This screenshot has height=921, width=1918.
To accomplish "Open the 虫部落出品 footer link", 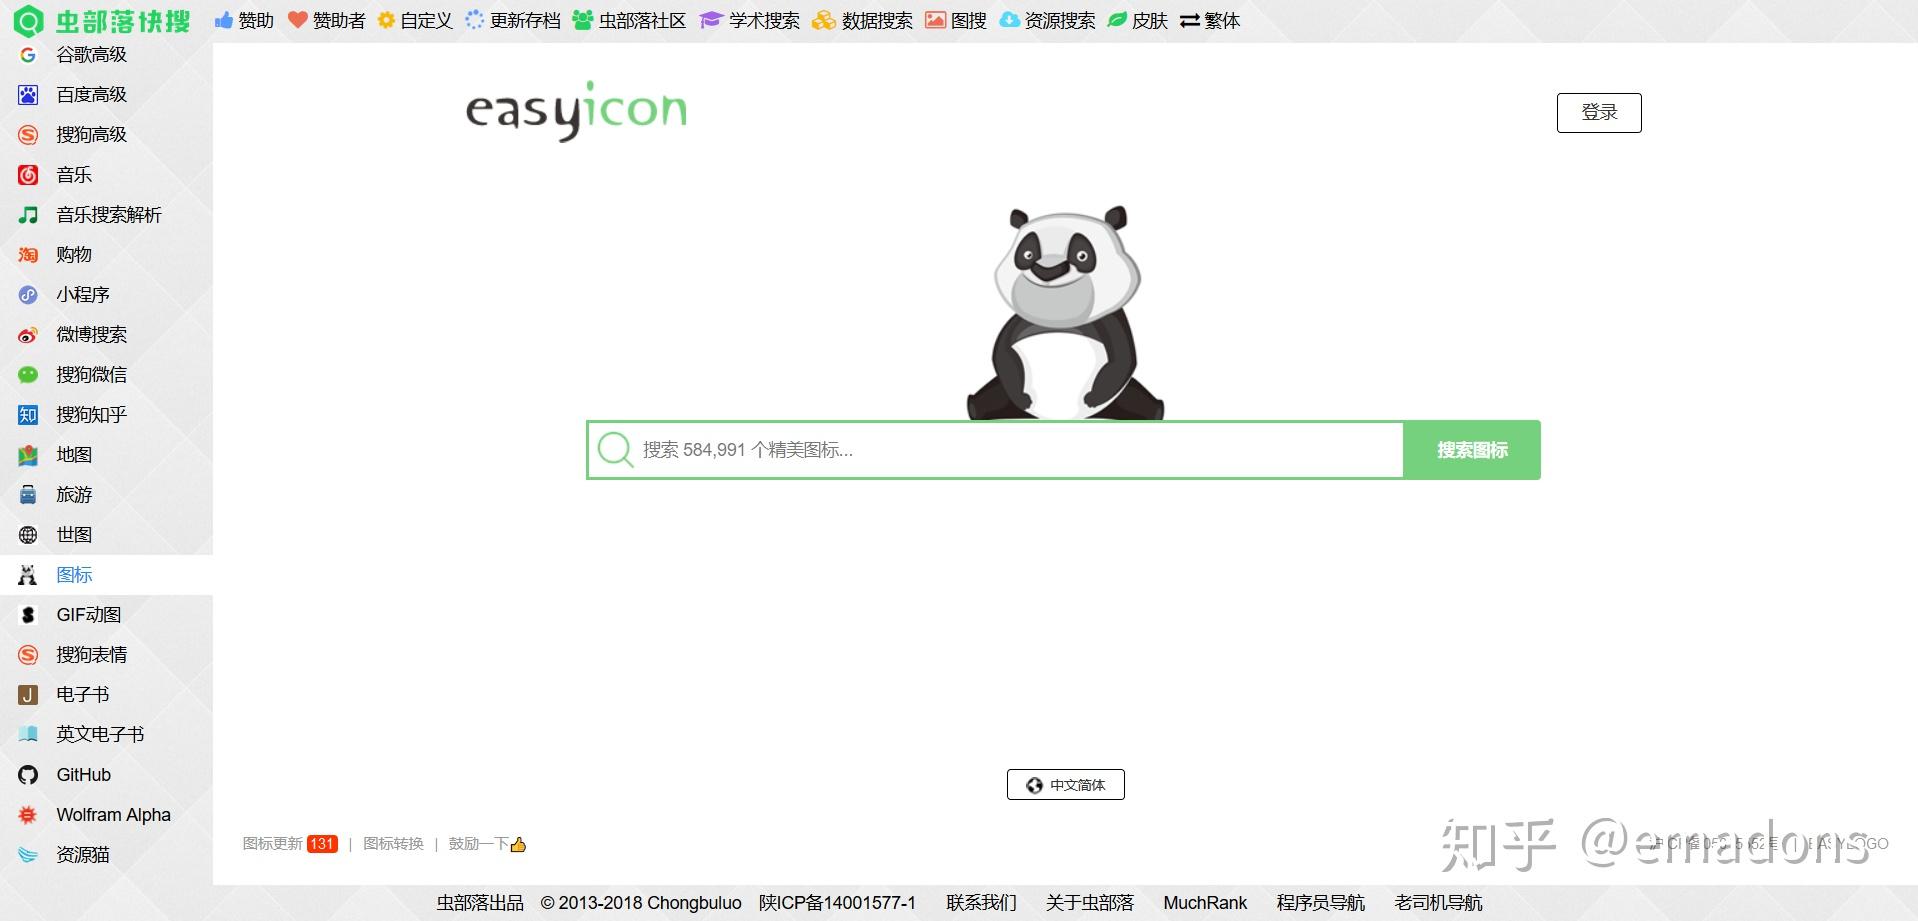I will (x=480, y=903).
